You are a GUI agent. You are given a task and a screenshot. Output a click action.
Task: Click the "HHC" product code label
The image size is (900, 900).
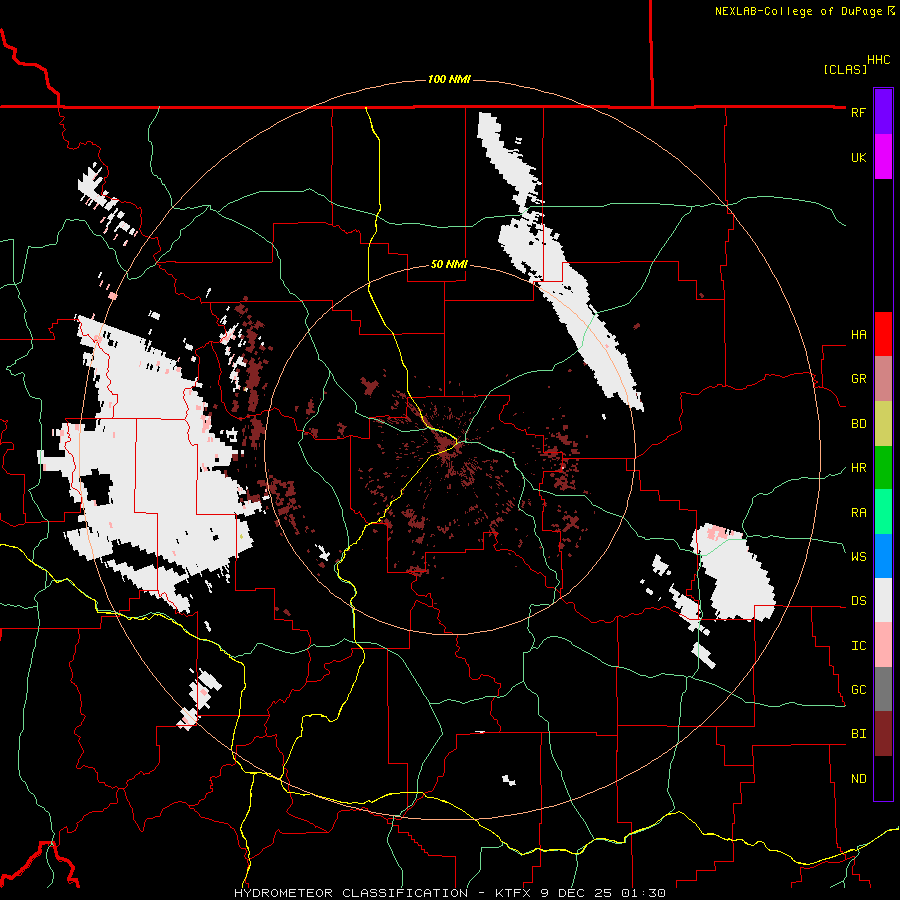click(879, 60)
